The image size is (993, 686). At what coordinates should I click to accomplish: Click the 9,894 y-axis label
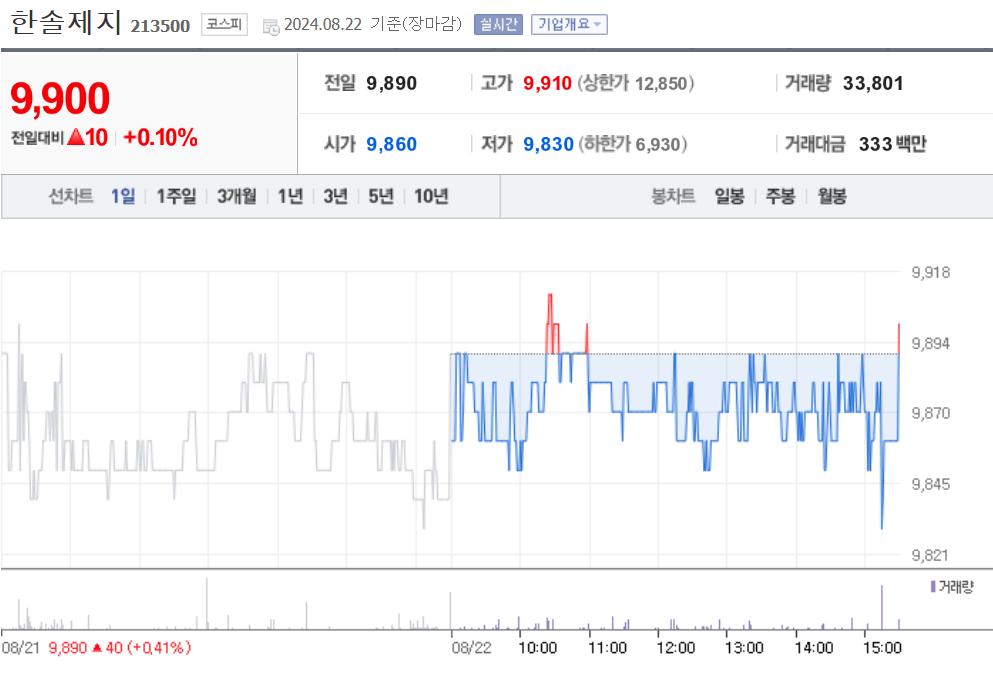[x=930, y=343]
